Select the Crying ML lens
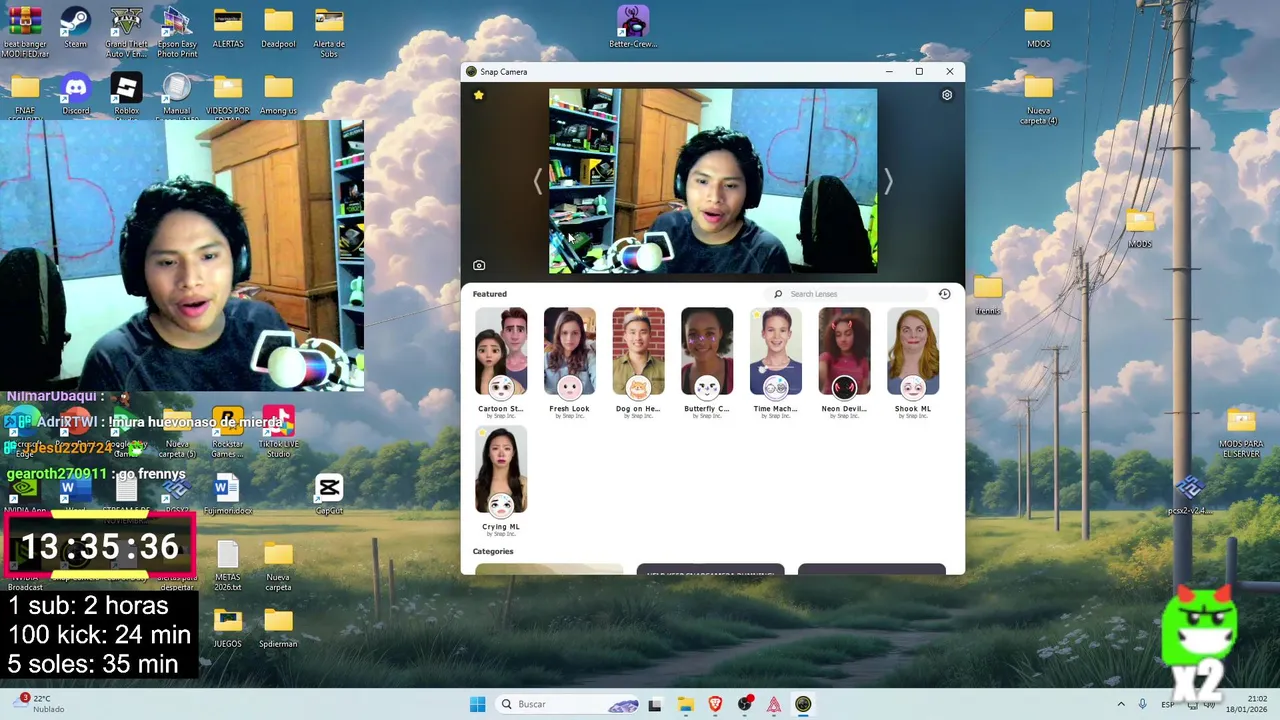Screen dimensions: 1280x720 pos(501,481)
